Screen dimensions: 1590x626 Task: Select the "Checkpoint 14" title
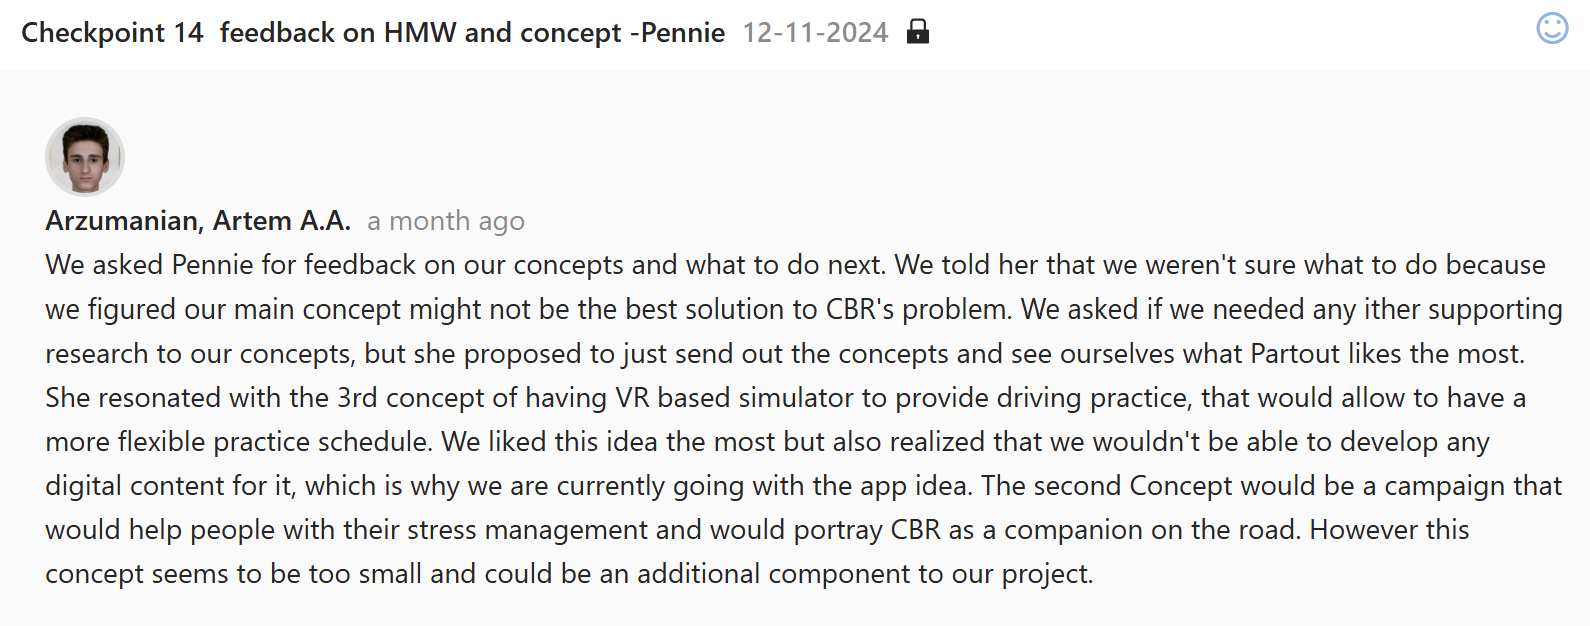[112, 33]
